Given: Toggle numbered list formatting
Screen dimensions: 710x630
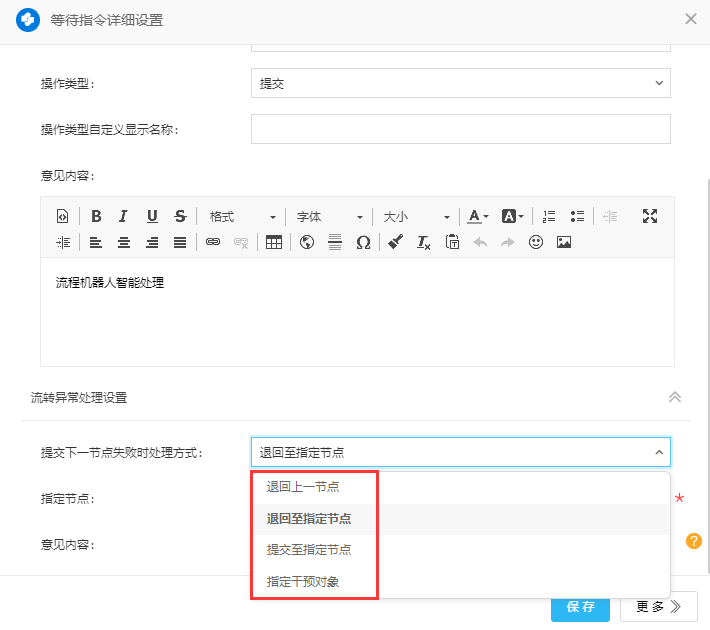Looking at the screenshot, I should [549, 216].
